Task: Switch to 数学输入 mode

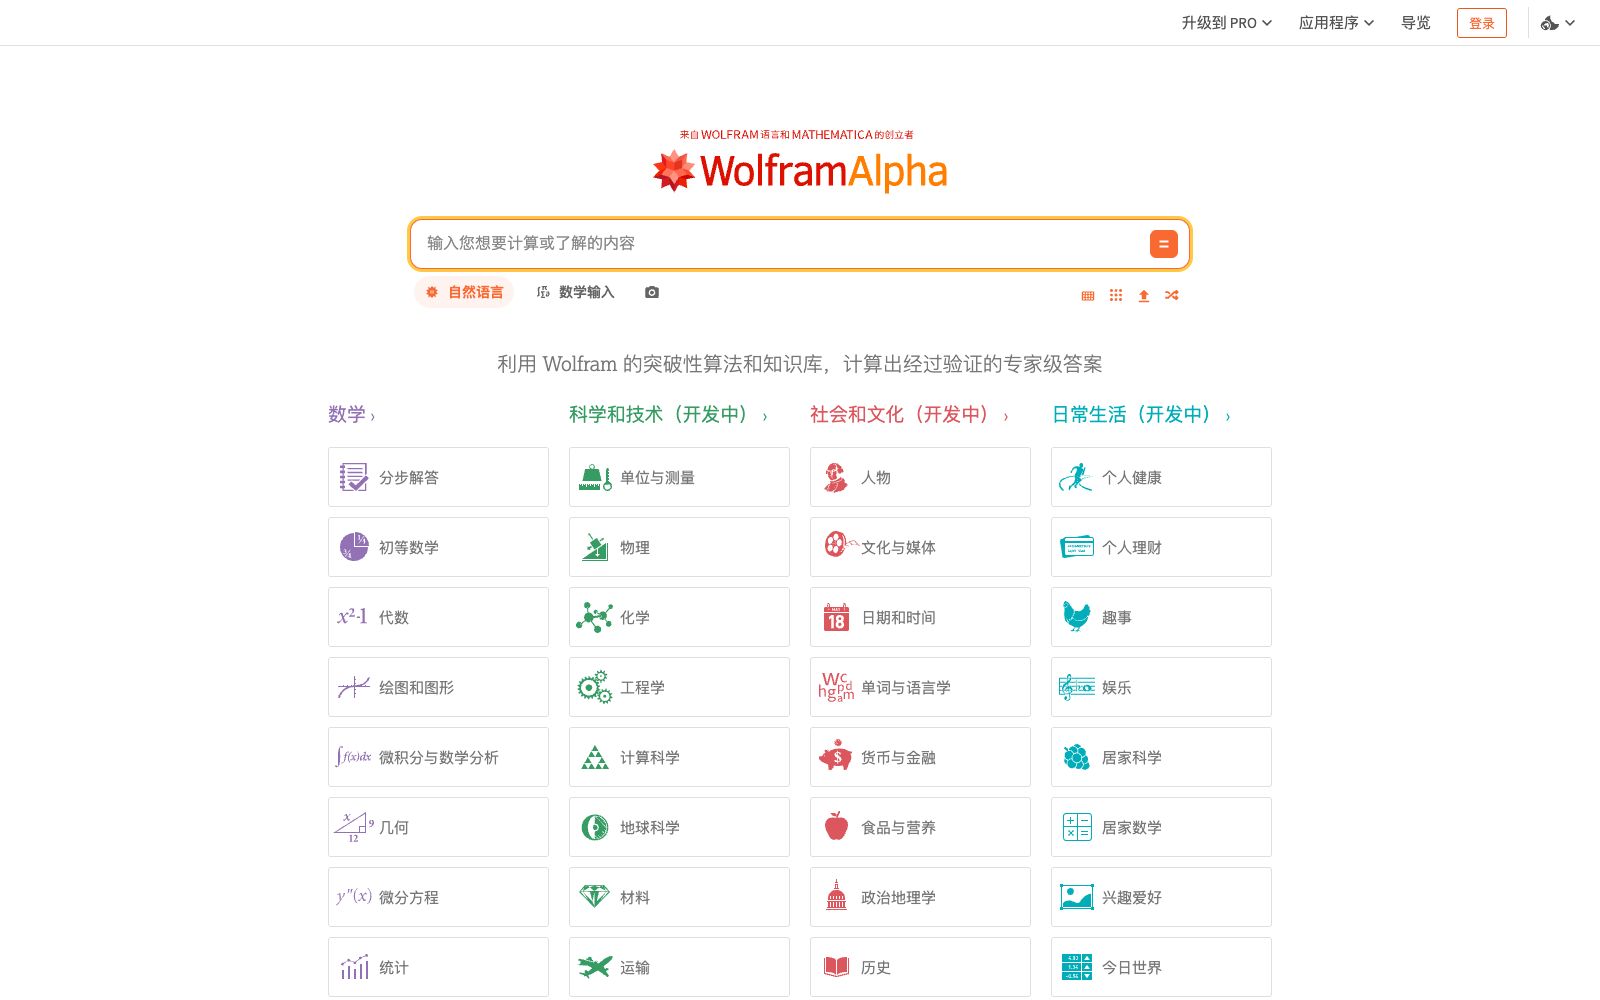Action: (x=576, y=292)
